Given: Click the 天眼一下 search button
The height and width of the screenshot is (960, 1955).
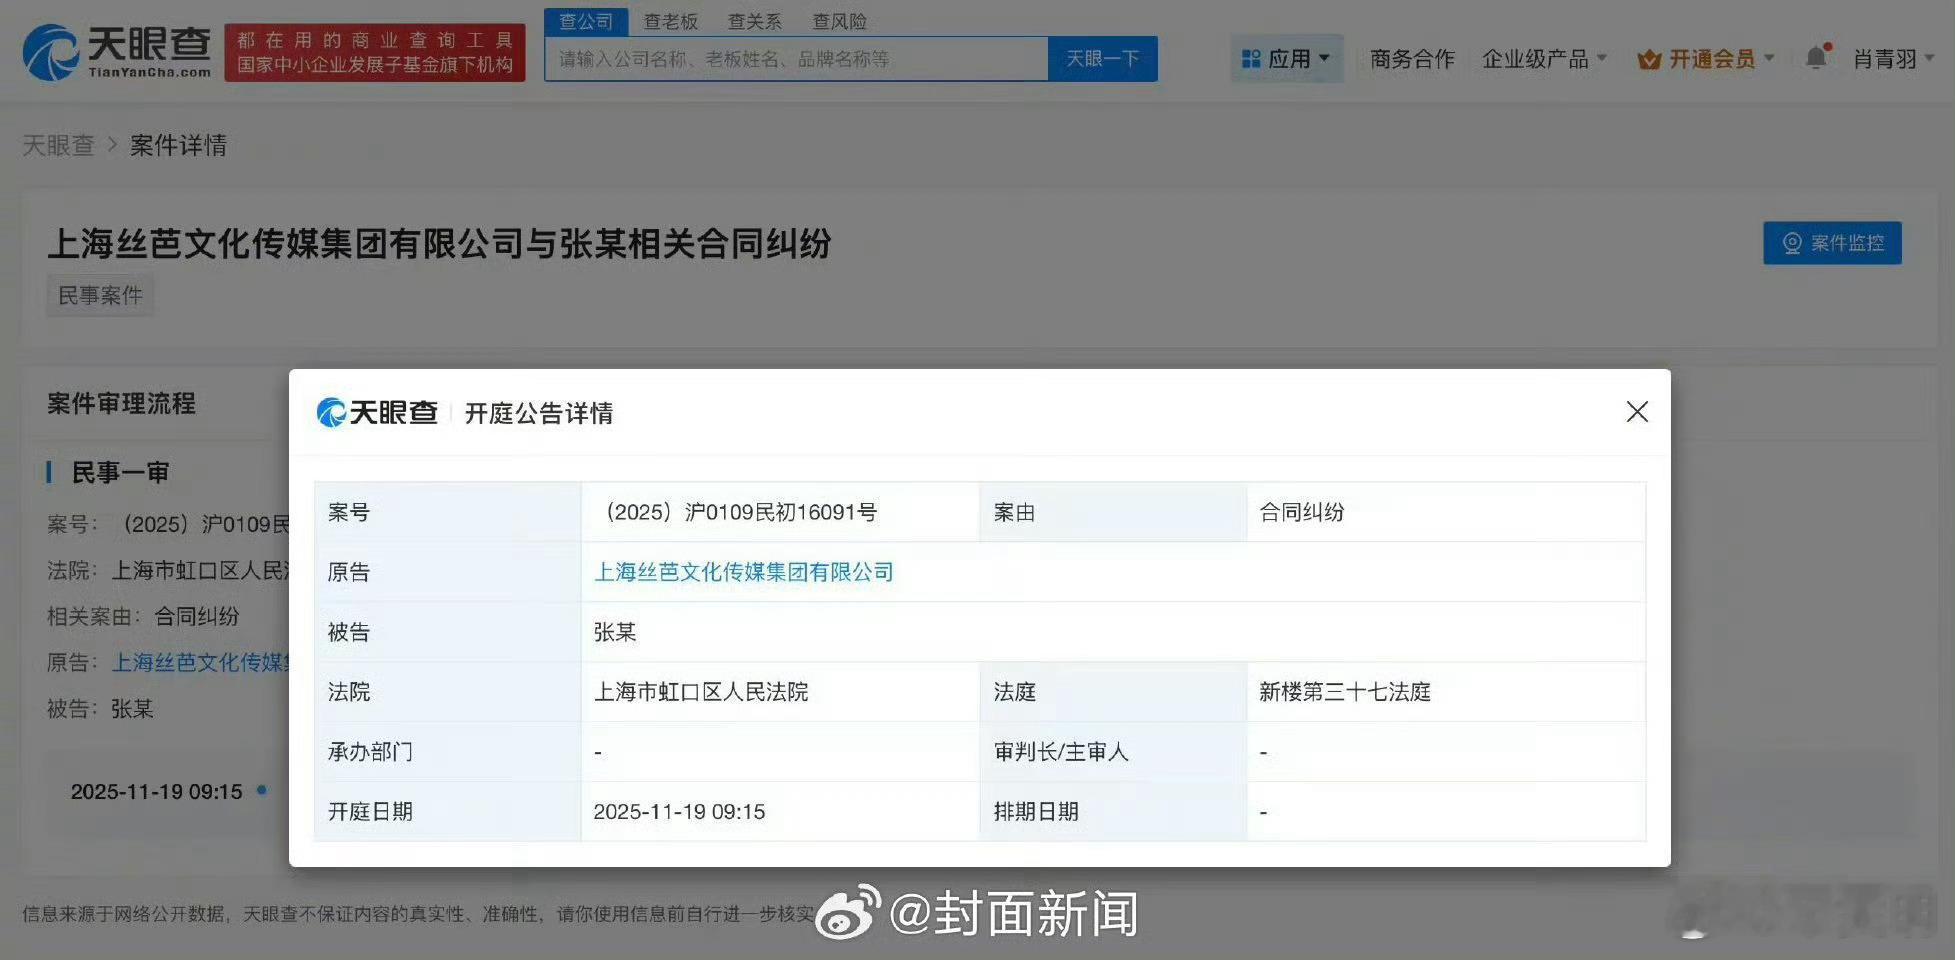Looking at the screenshot, I should click(x=1102, y=59).
